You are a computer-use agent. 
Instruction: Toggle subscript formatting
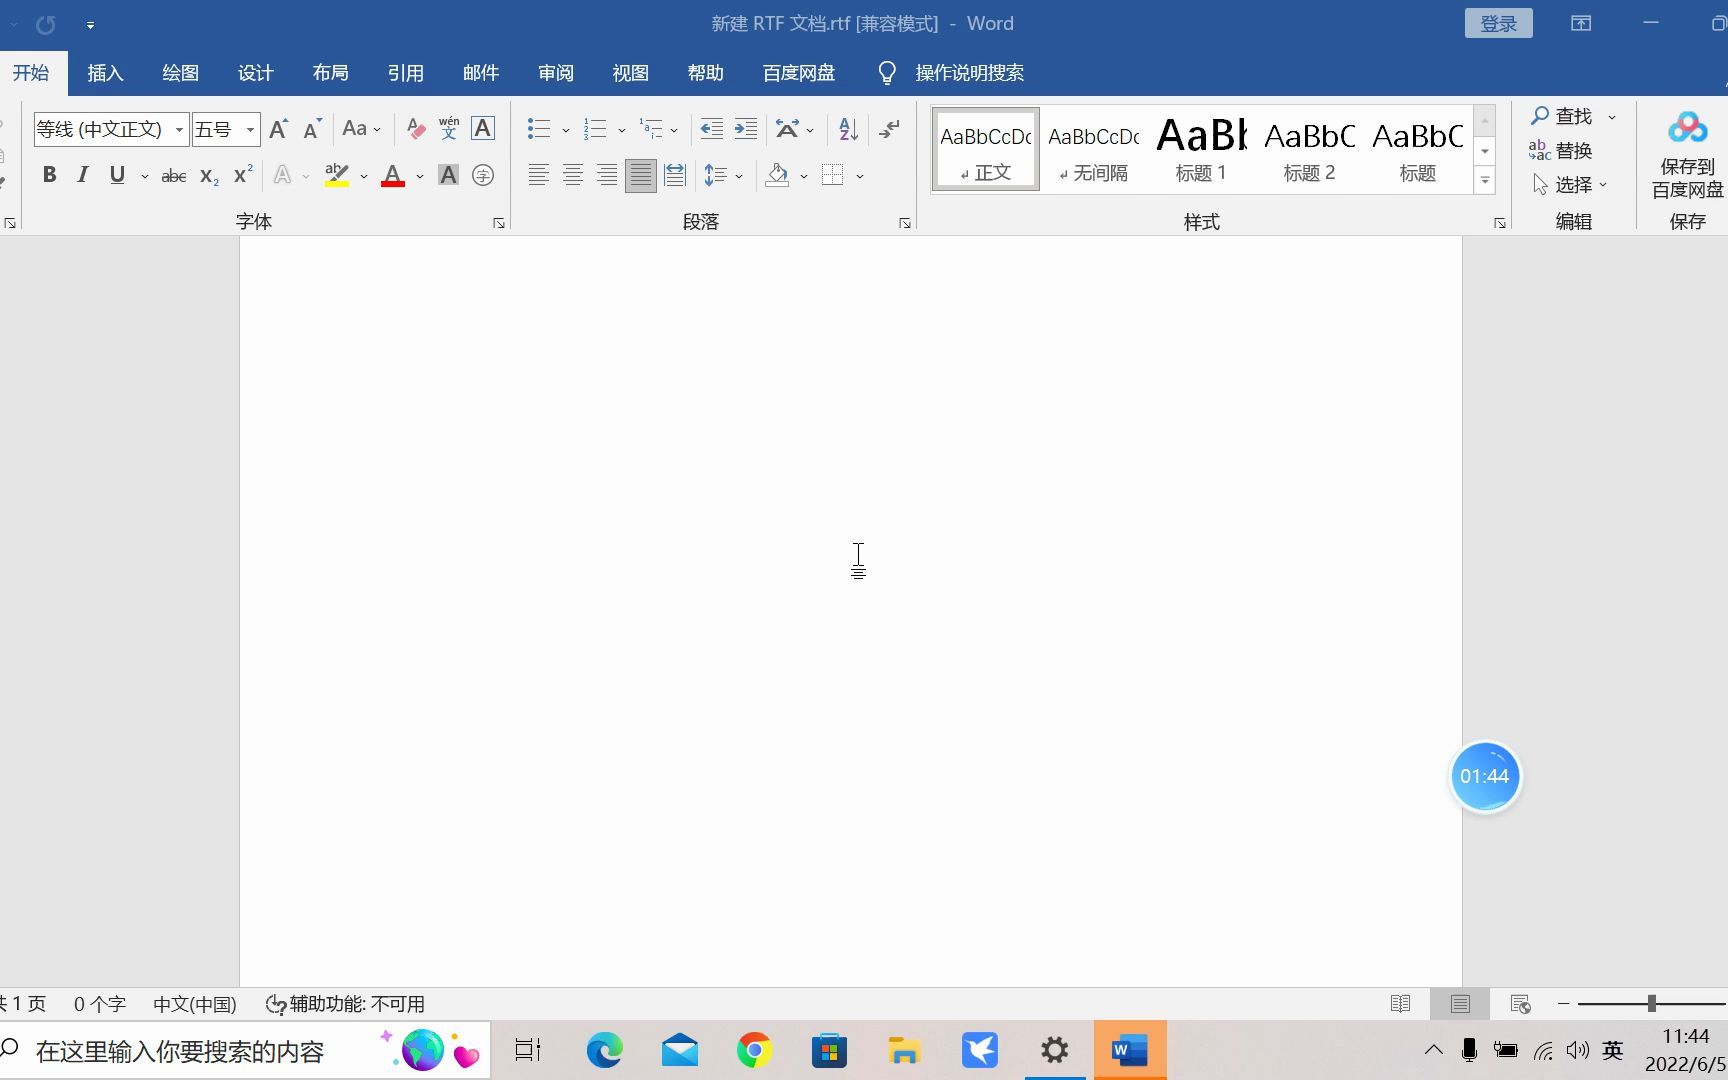(208, 176)
